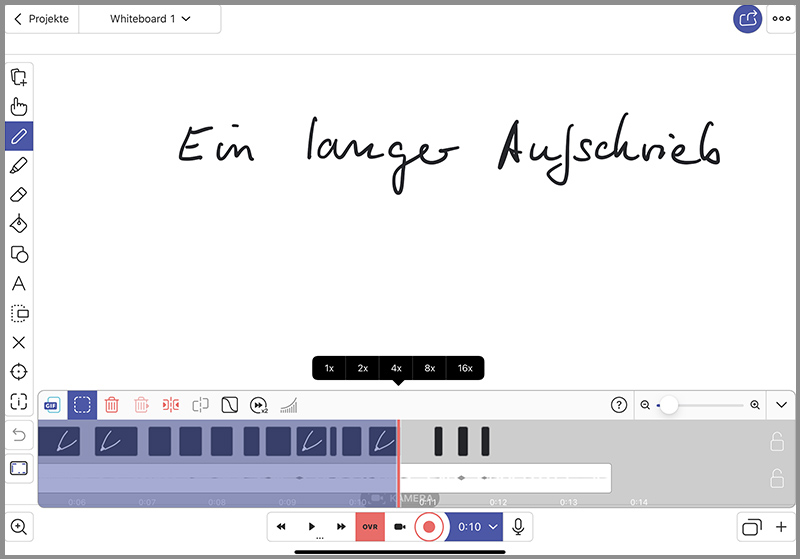
Task: Select the text A tool
Action: [19, 284]
